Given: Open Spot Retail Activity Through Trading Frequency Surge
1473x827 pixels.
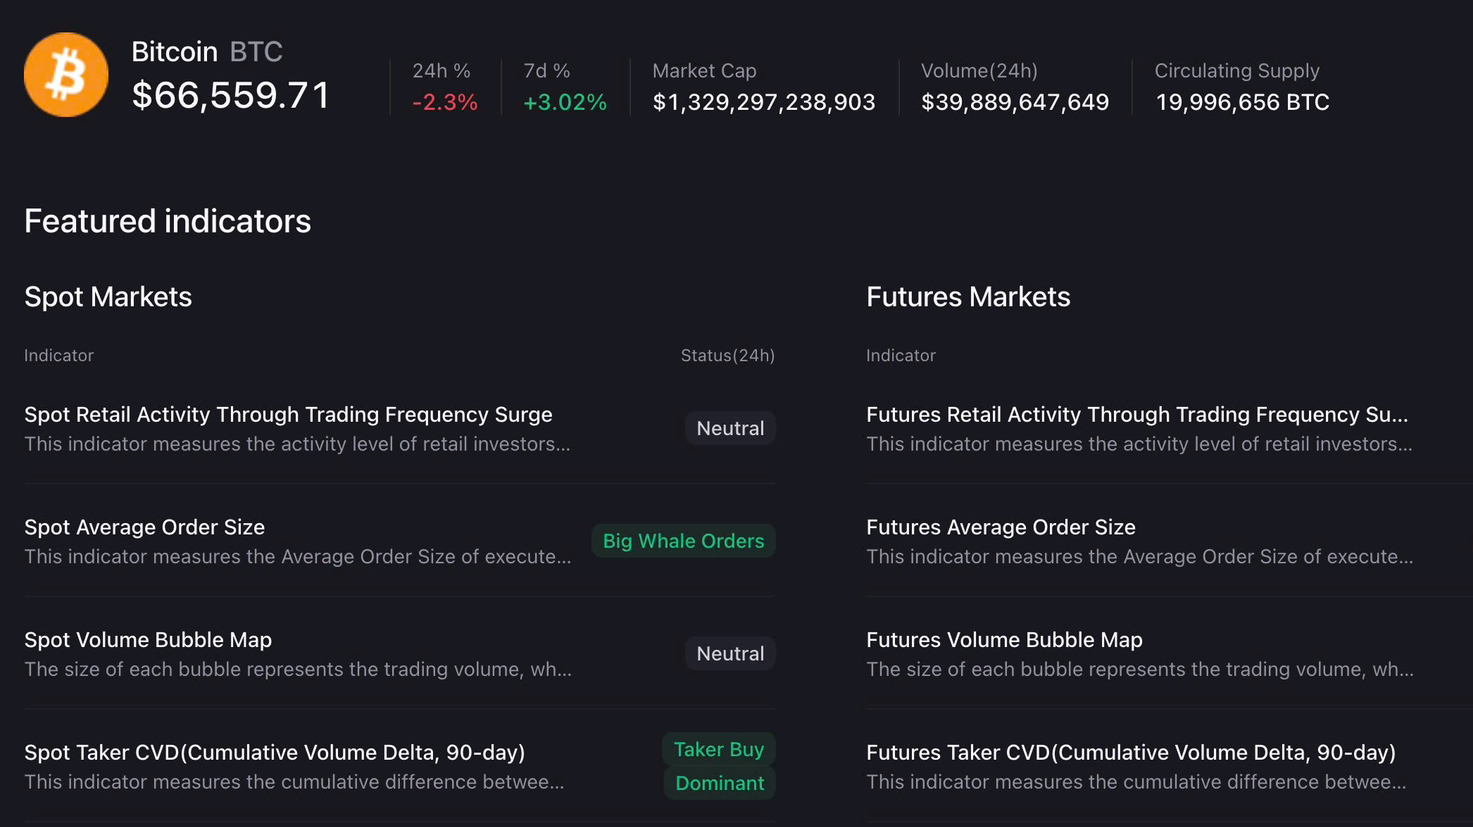Looking at the screenshot, I should [x=288, y=415].
